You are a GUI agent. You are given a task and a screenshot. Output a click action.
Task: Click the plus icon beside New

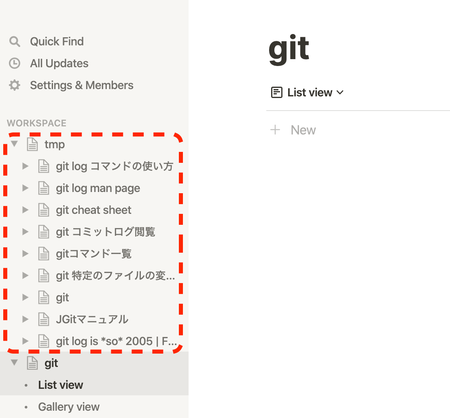[275, 130]
